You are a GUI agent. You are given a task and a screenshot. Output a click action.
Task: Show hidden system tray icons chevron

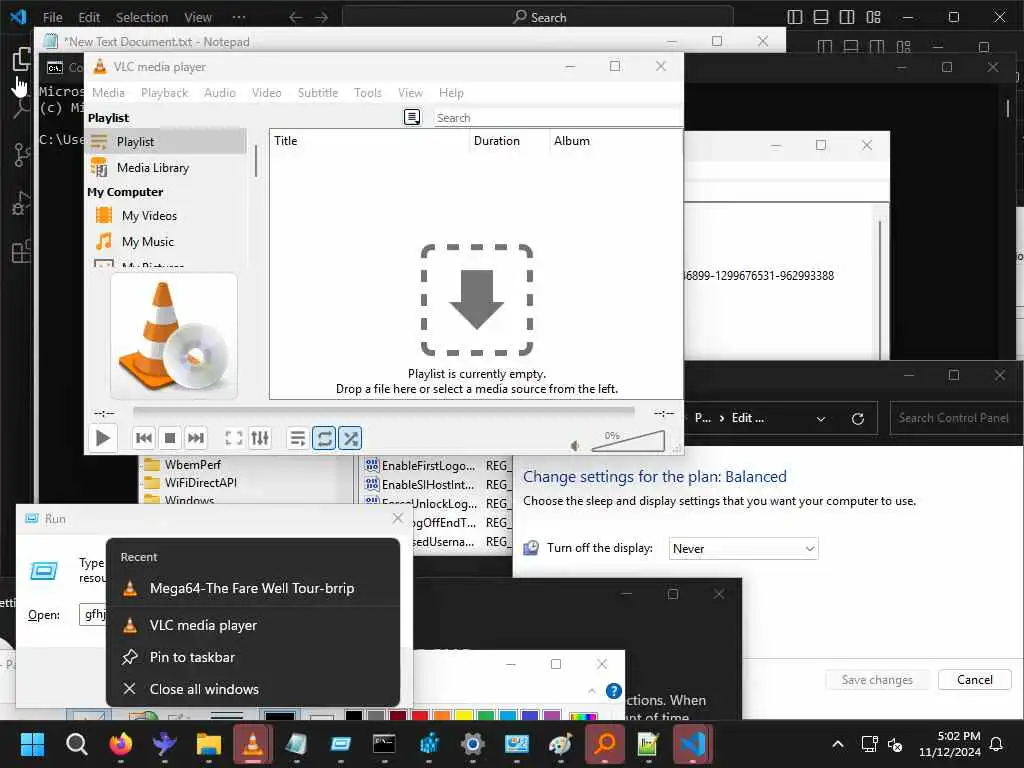[838, 744]
